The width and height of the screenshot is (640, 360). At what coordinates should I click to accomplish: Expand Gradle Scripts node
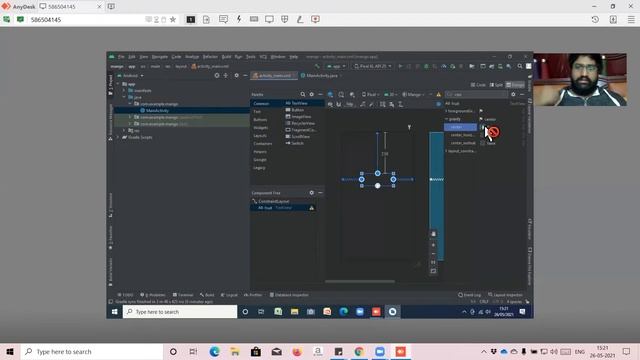point(118,137)
